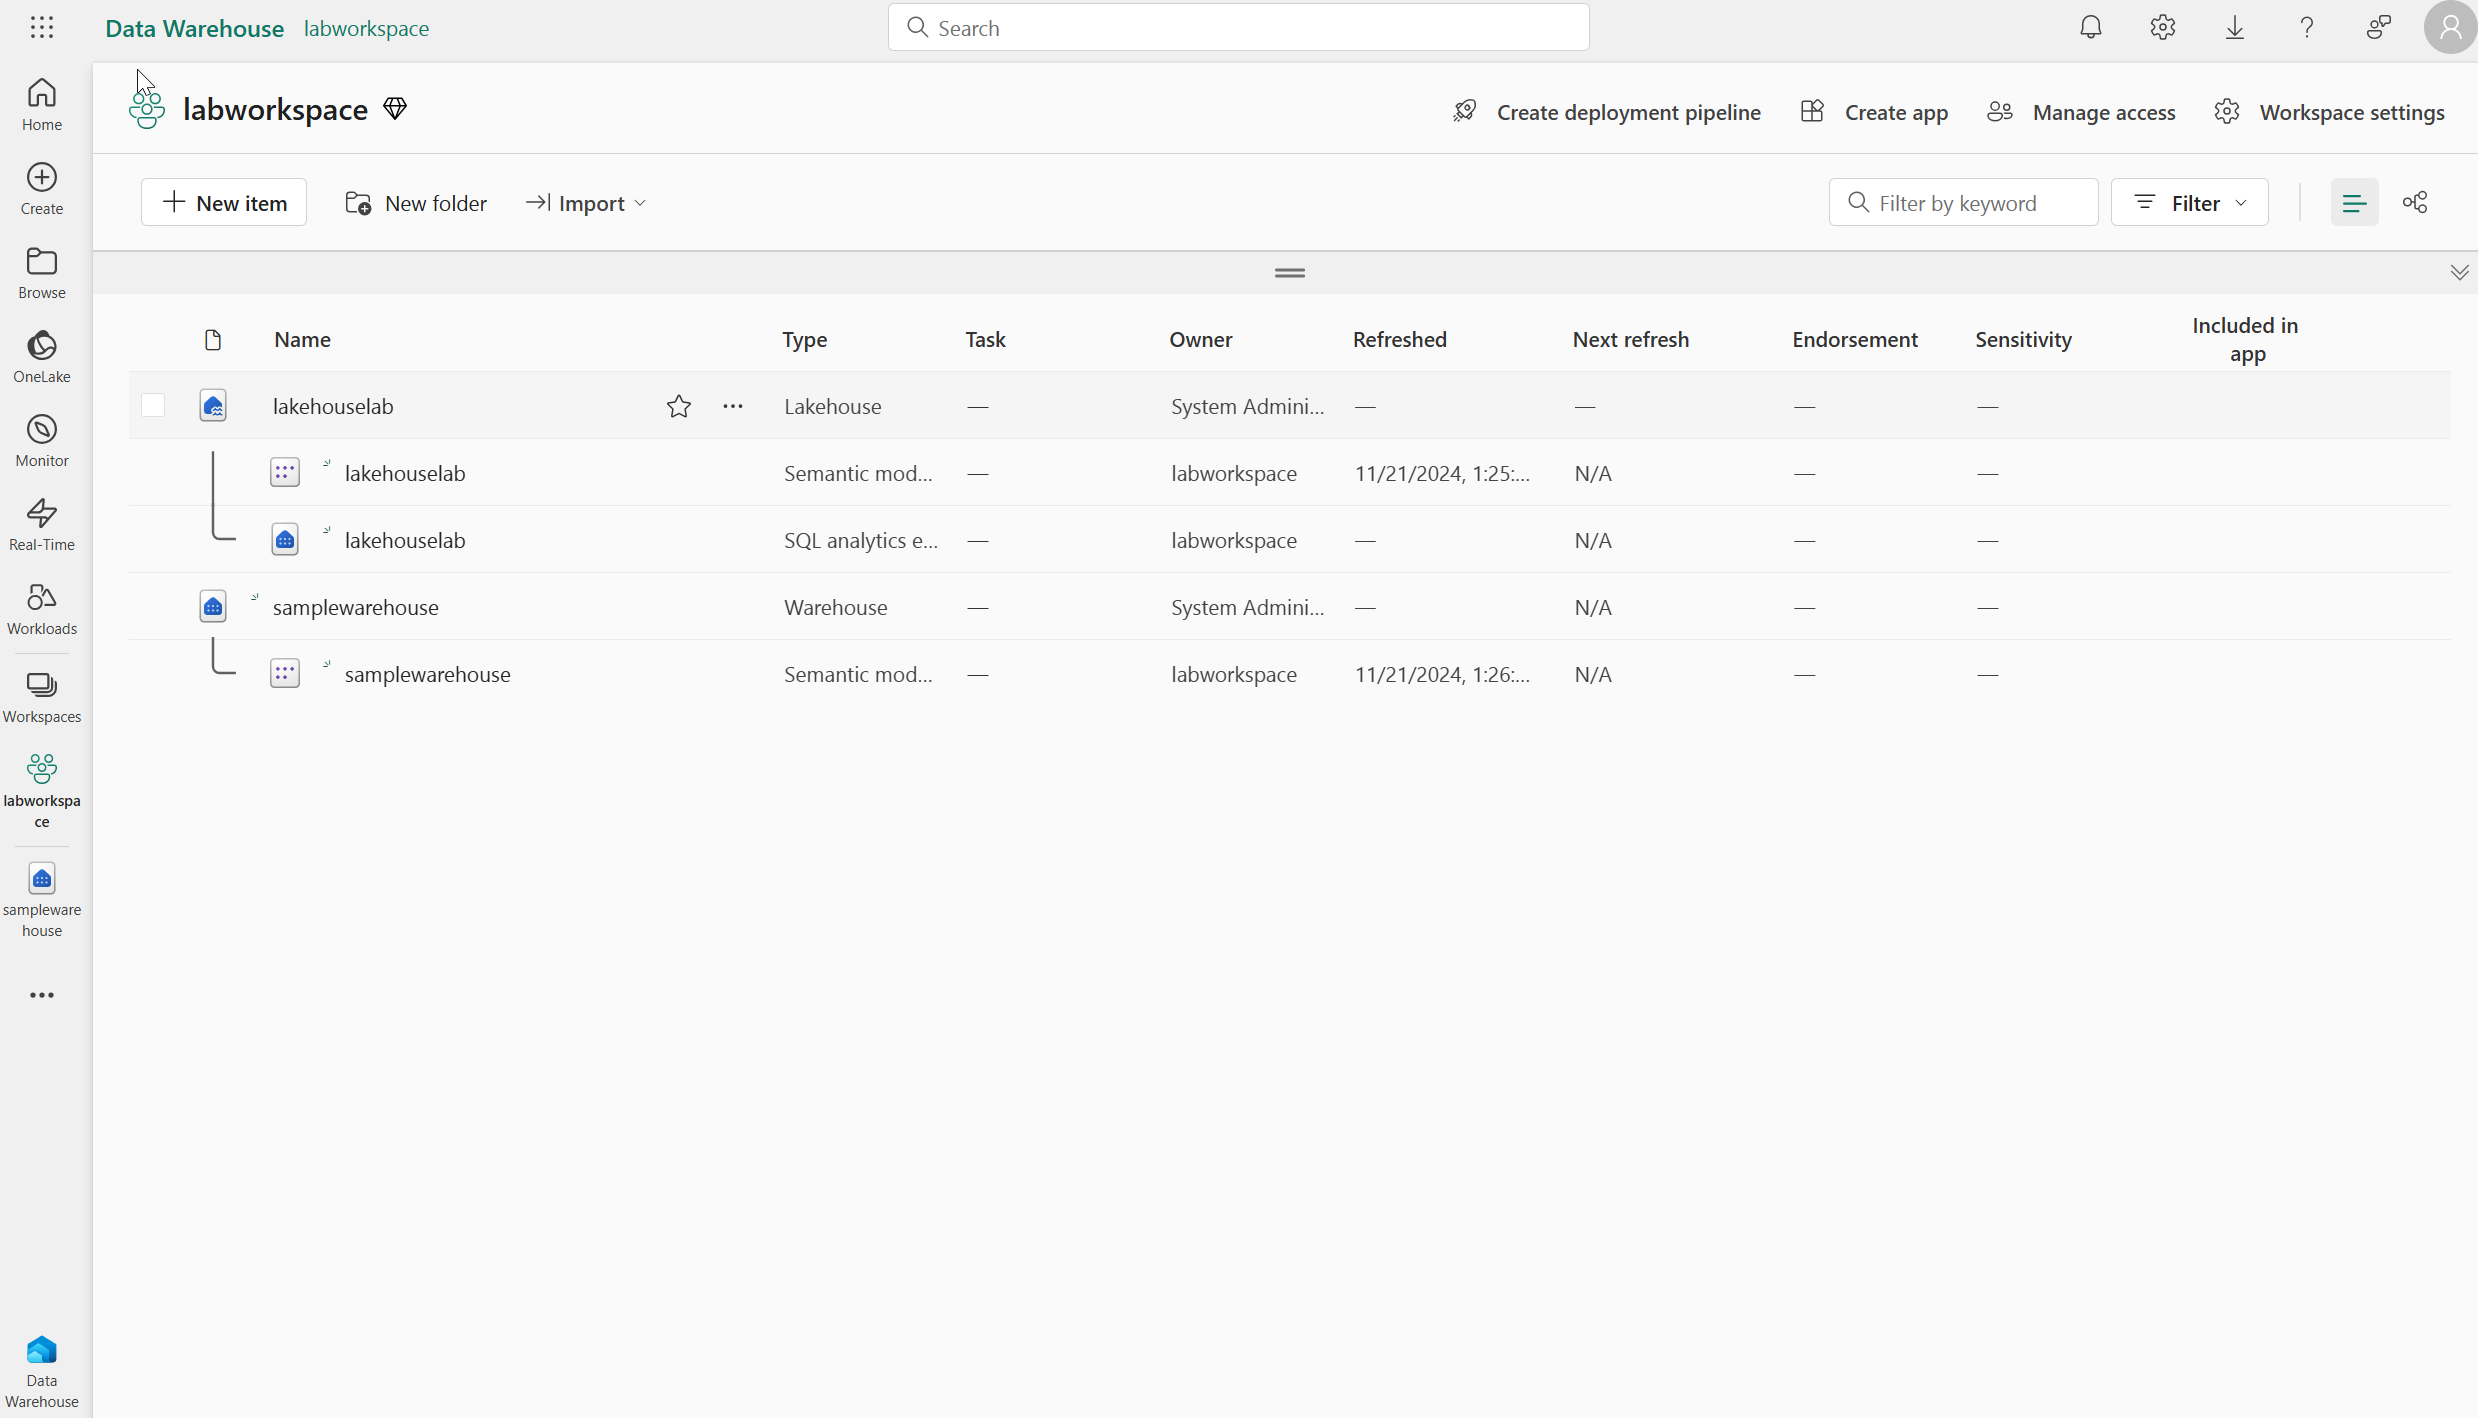
Task: Click New item button
Action: tap(224, 203)
